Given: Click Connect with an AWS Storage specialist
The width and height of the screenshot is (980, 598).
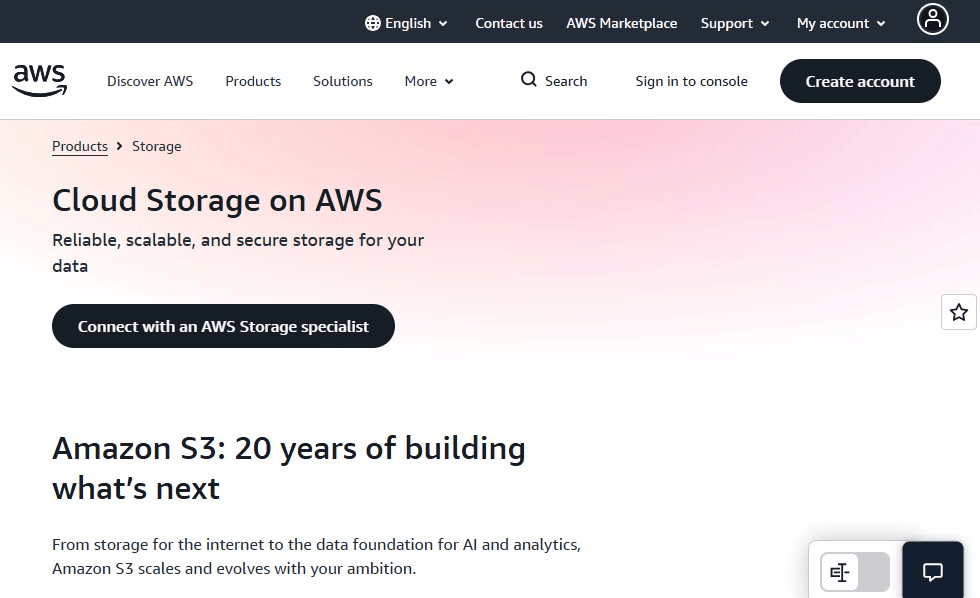Looking at the screenshot, I should click(x=223, y=326).
